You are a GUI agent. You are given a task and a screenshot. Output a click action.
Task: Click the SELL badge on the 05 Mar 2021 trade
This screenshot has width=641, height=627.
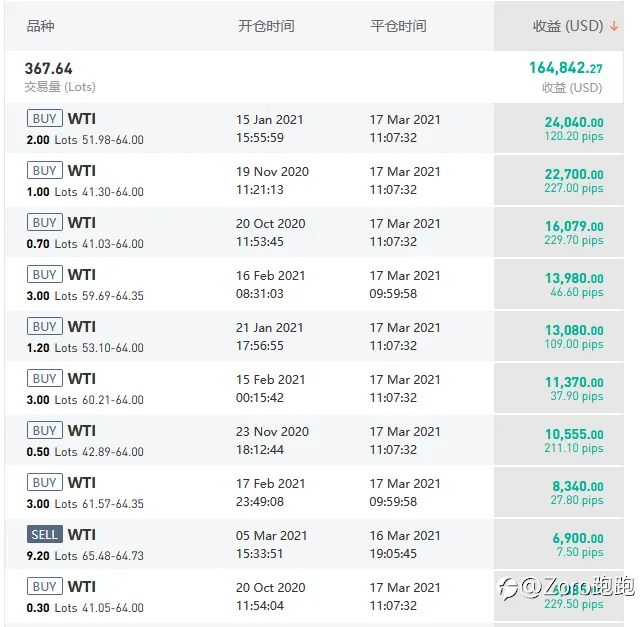[44, 535]
